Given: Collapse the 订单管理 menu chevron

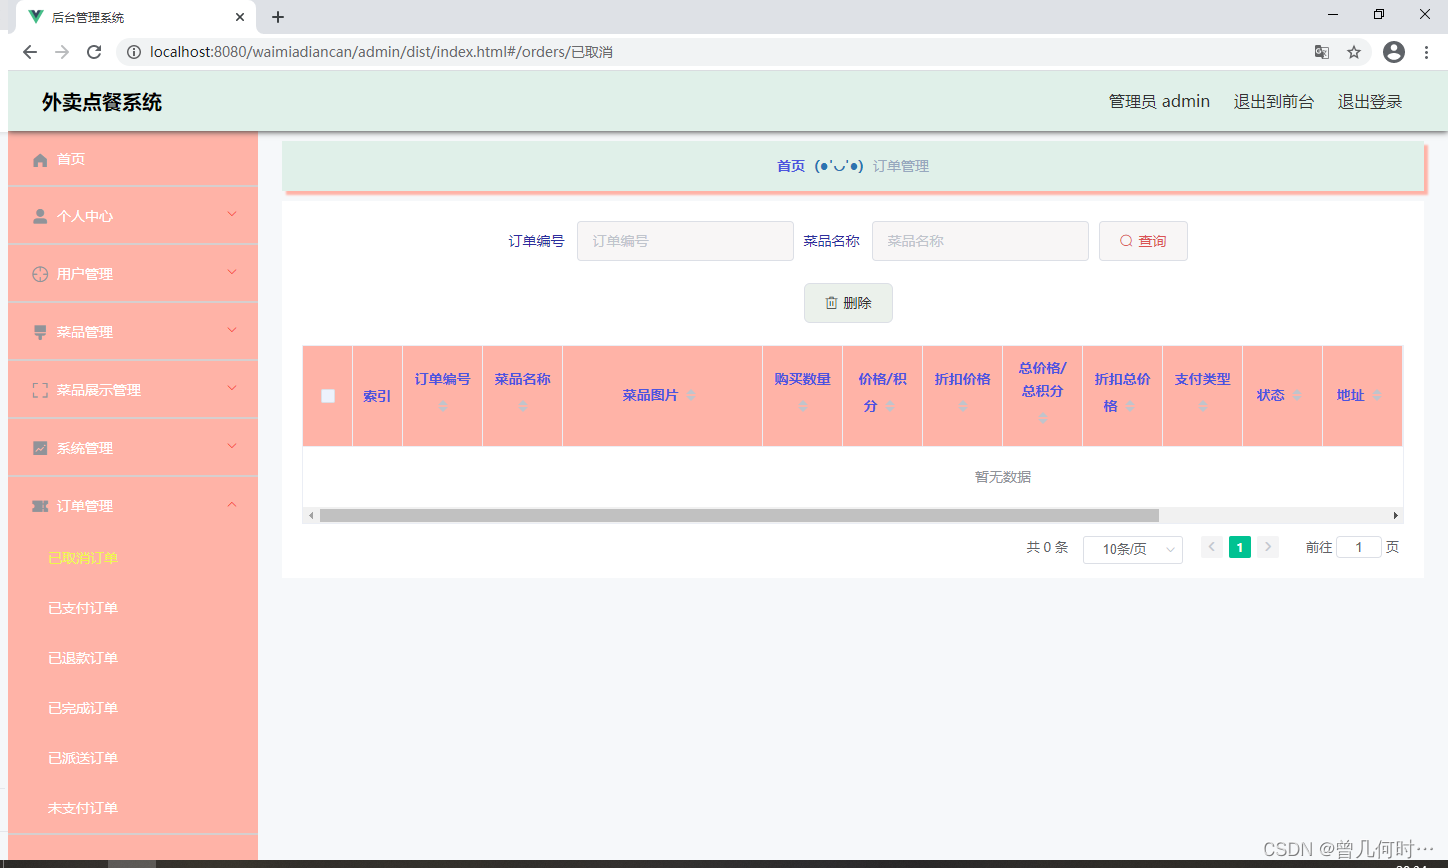Looking at the screenshot, I should (232, 505).
